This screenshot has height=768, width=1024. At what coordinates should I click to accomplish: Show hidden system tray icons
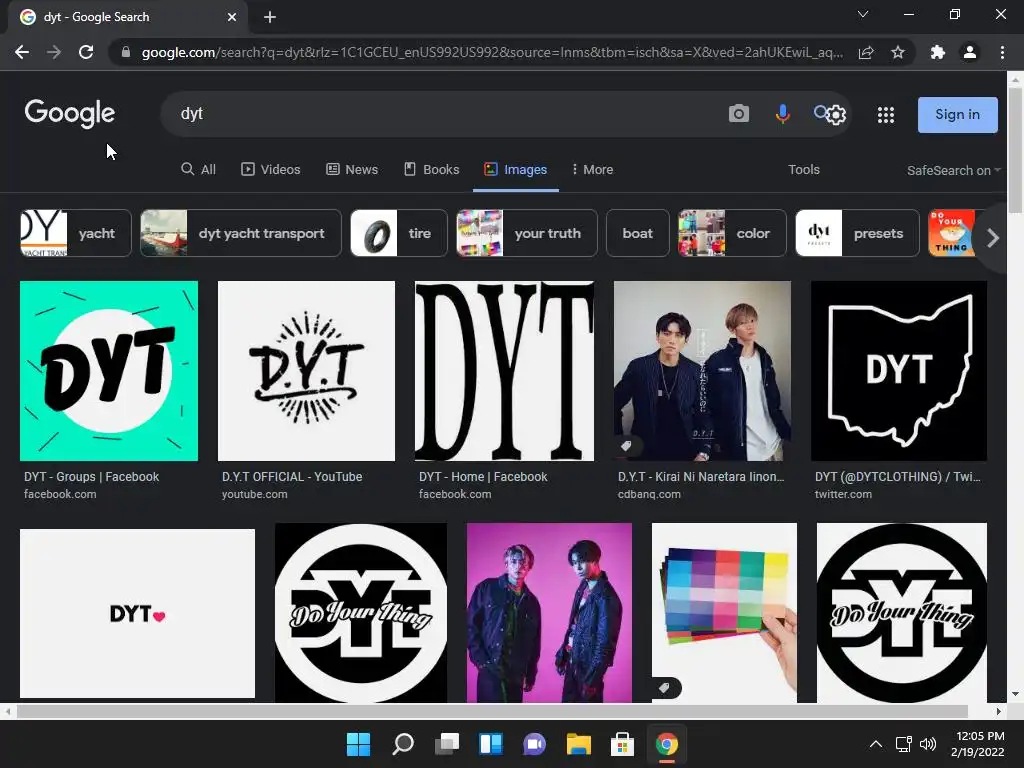(876, 744)
